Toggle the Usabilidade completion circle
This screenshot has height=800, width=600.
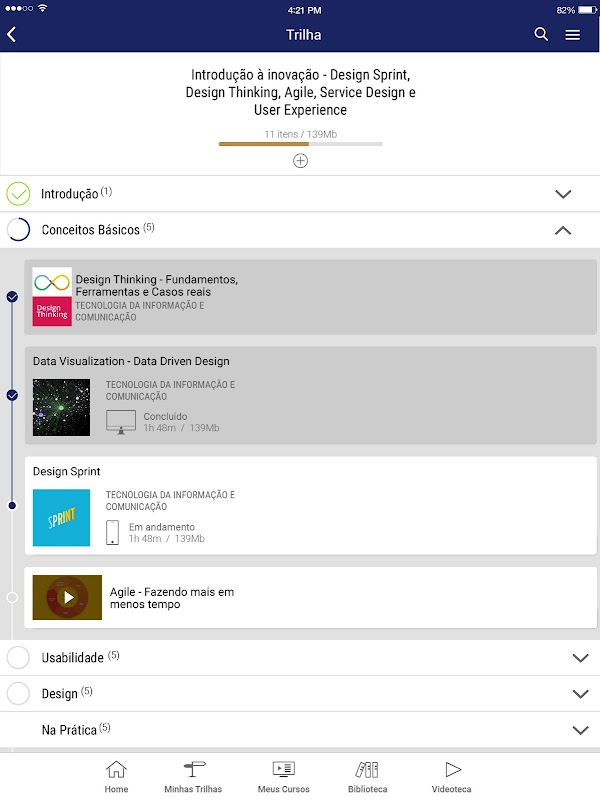pos(18,657)
